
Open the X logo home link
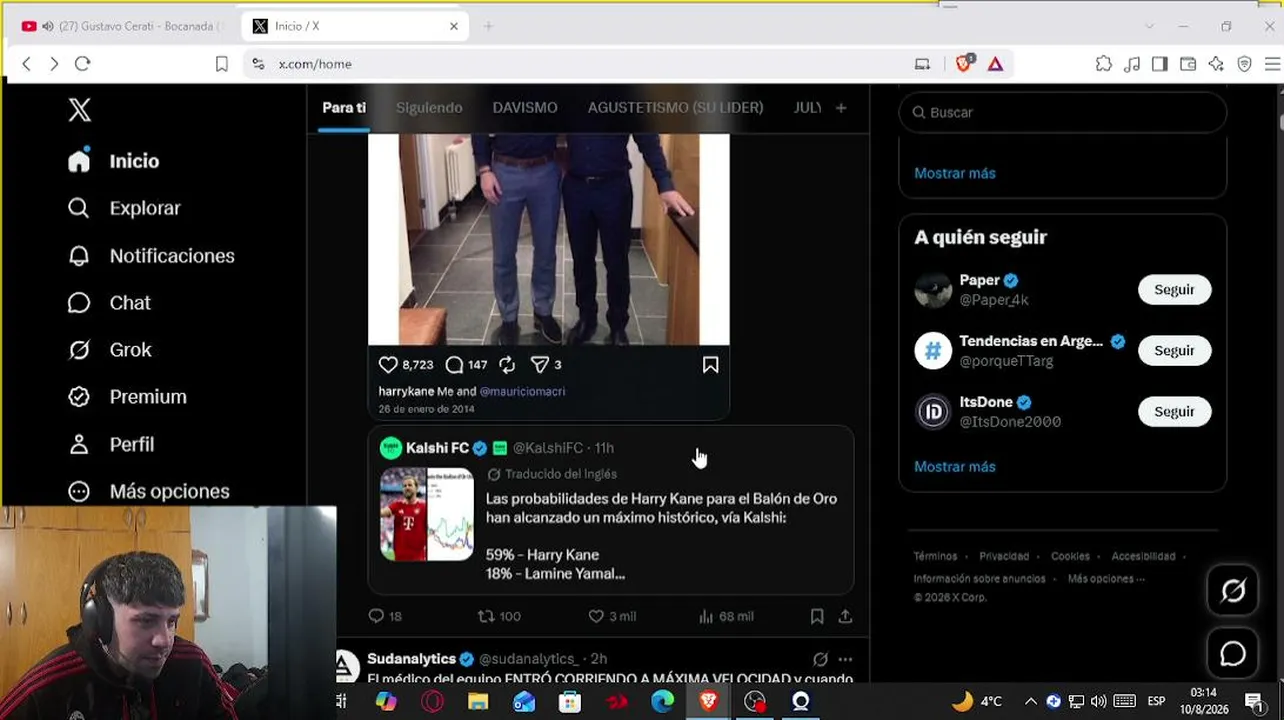pos(79,110)
